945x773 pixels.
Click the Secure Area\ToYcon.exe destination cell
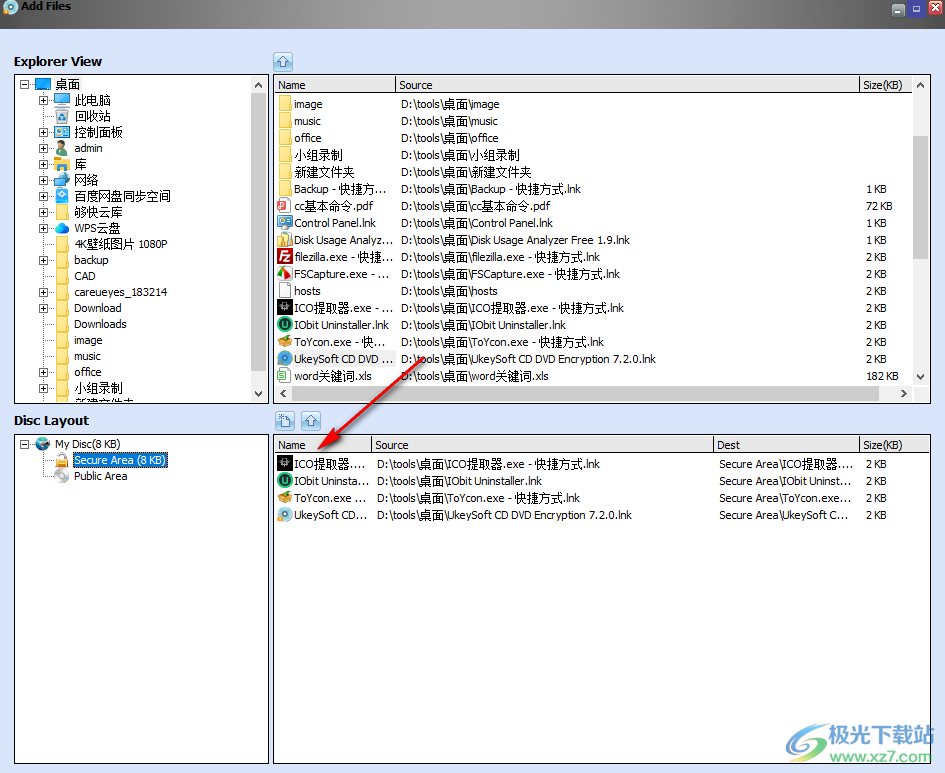click(x=785, y=498)
